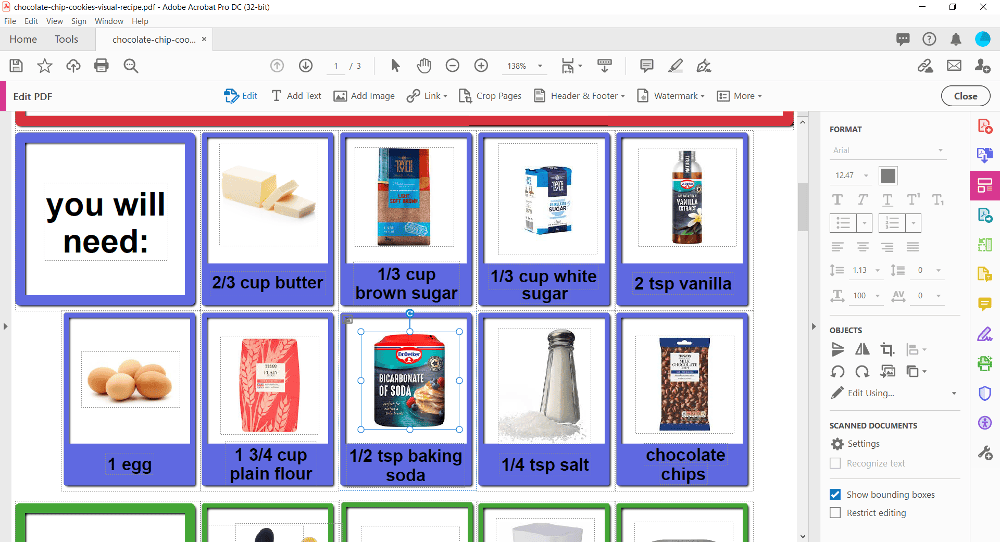This screenshot has width=1000, height=542.
Task: Upload the file with the cloud arrow icon
Action: (x=73, y=66)
